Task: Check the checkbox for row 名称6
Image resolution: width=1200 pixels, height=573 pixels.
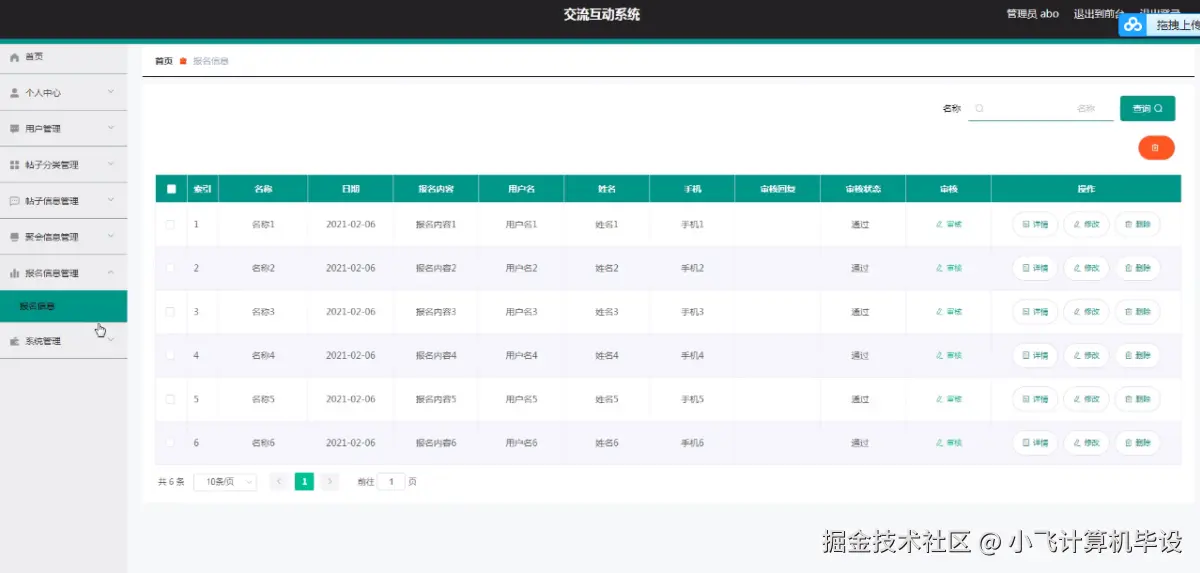Action: point(170,442)
